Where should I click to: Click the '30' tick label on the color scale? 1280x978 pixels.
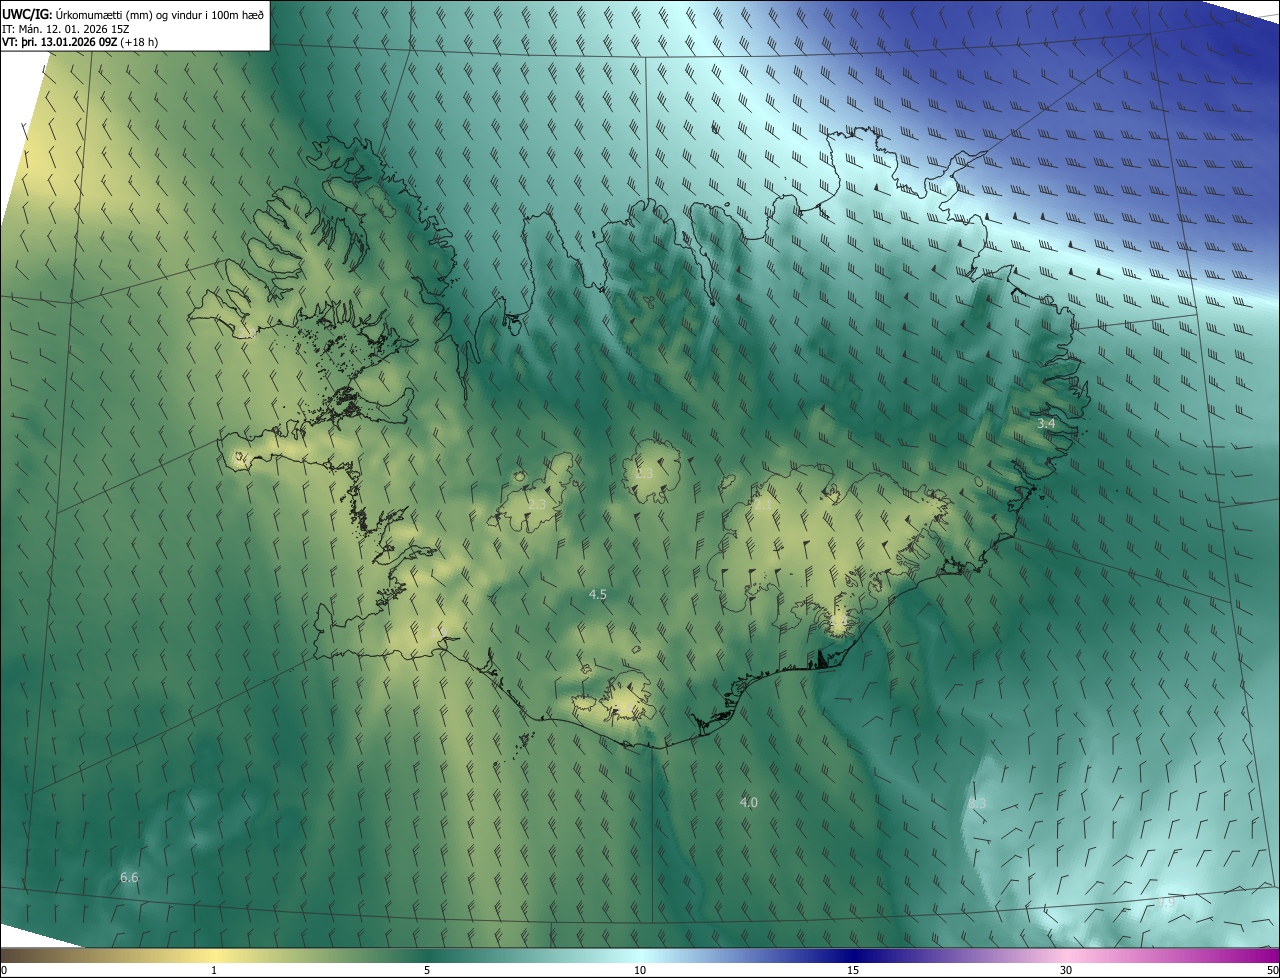coord(1066,970)
